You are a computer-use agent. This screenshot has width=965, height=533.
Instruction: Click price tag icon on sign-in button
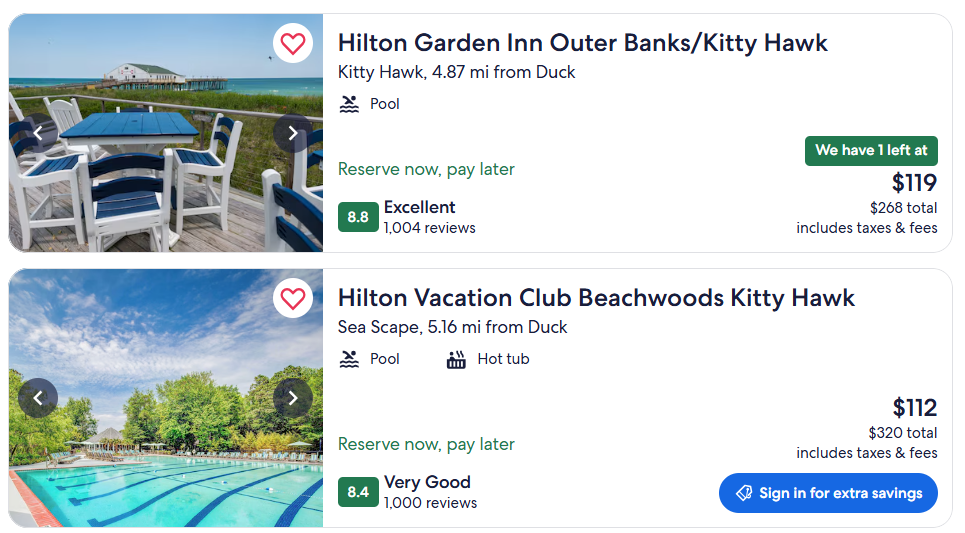coord(743,493)
